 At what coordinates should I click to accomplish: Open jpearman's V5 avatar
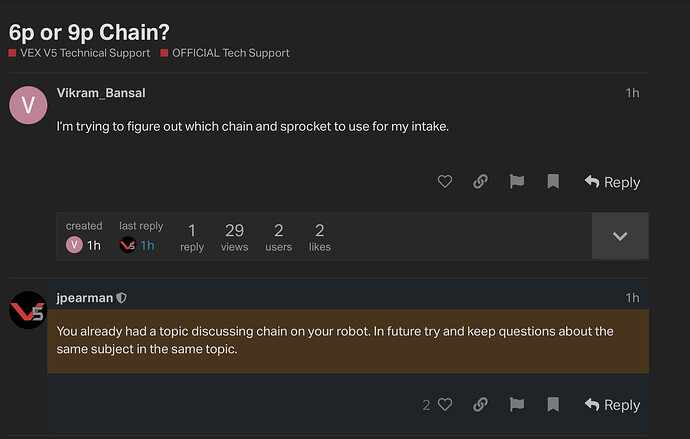tap(27, 310)
